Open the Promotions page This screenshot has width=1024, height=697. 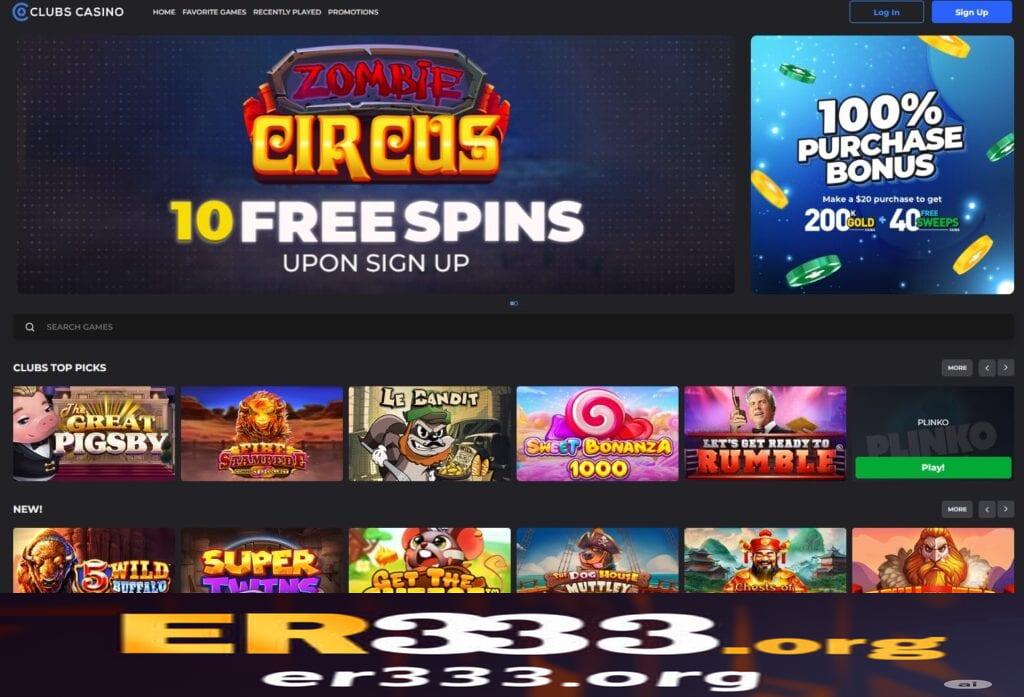353,12
